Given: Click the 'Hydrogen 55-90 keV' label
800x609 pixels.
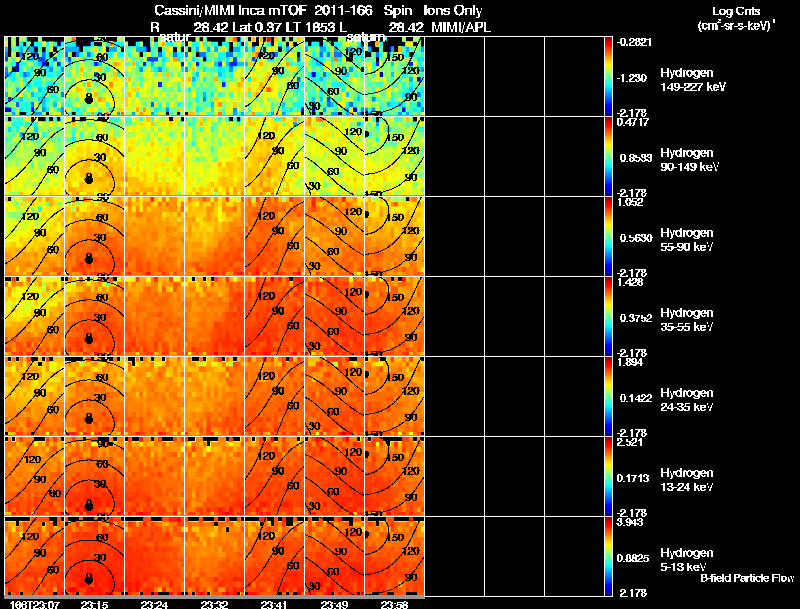Looking at the screenshot, I should [x=687, y=240].
